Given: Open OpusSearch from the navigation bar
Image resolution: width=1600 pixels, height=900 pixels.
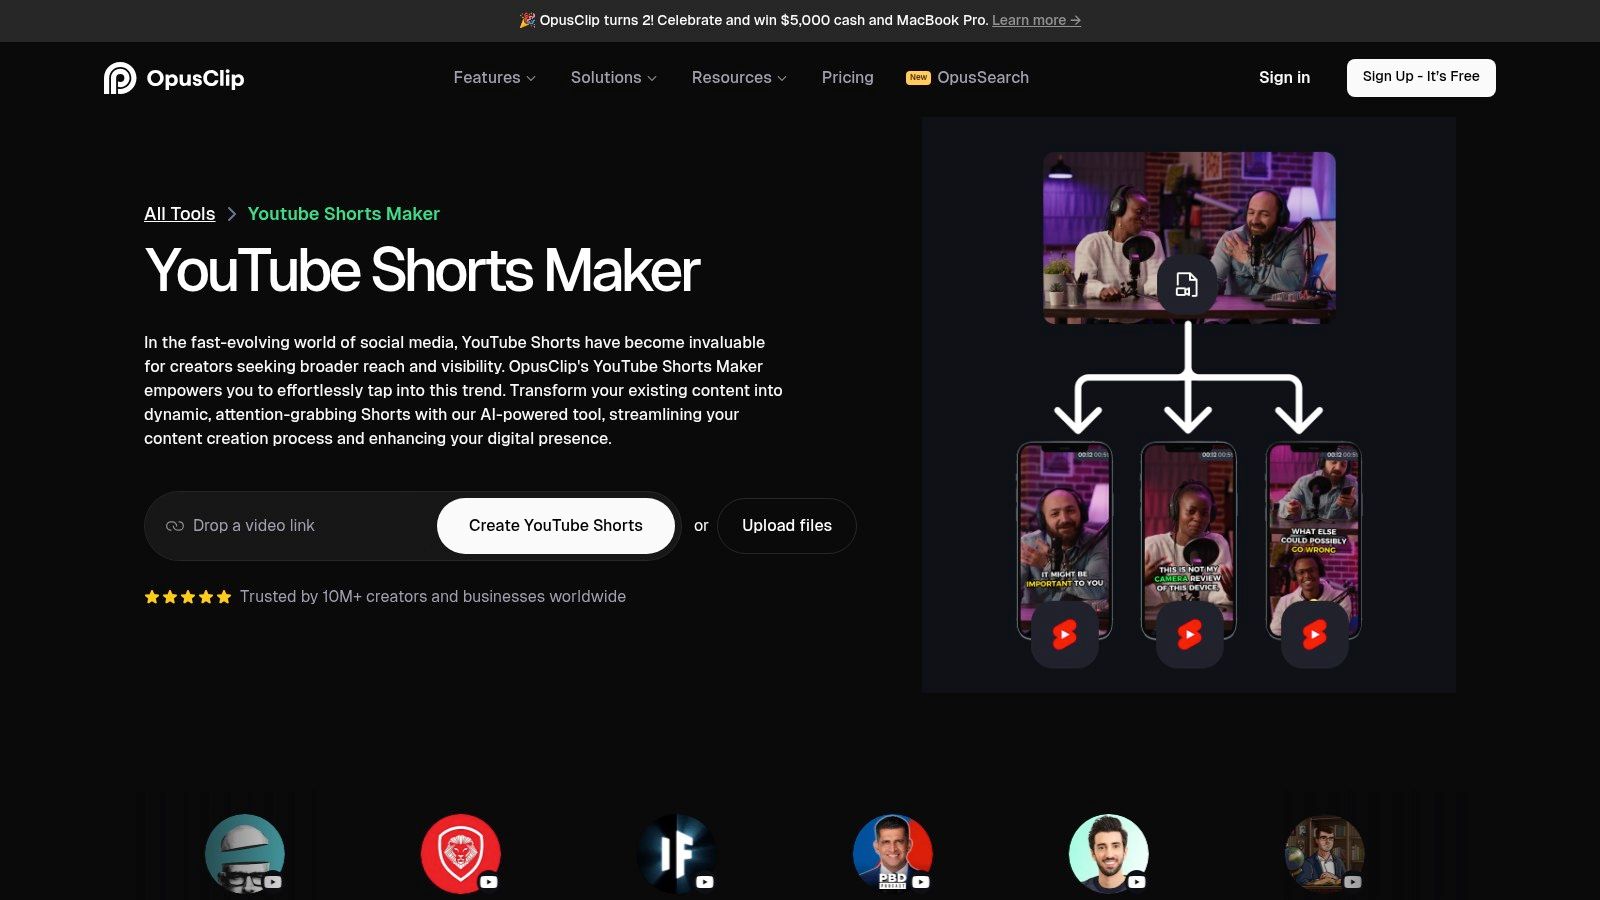Looking at the screenshot, I should click(x=967, y=77).
